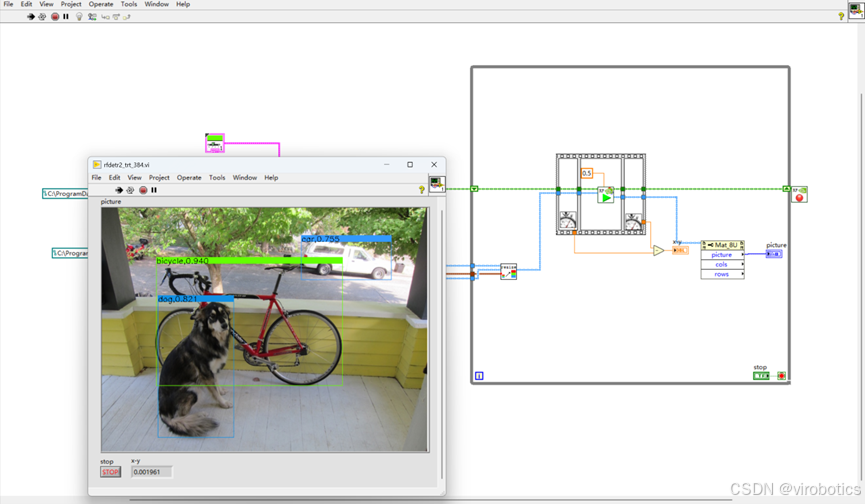The height and width of the screenshot is (504, 865).
Task: Click the Step Into button
Action: [x=105, y=17]
